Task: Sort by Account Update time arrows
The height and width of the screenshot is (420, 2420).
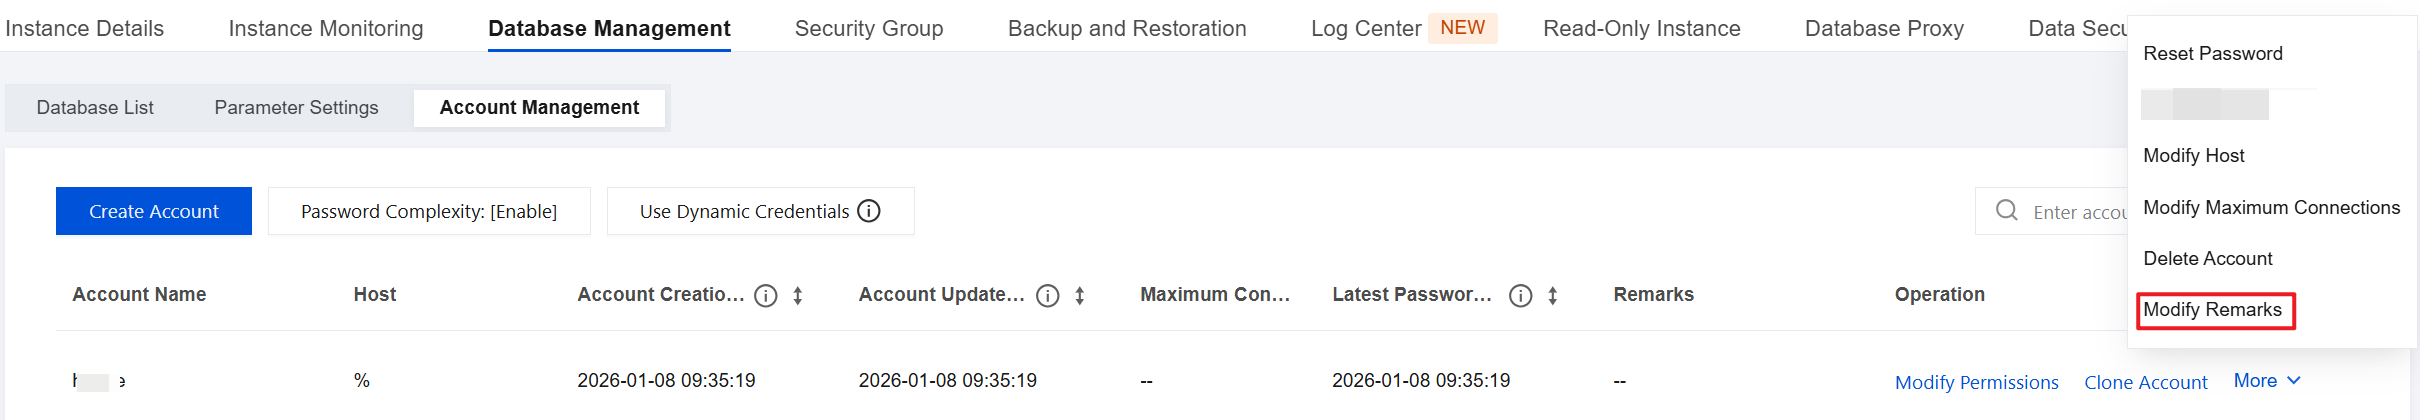Action: pyautogui.click(x=1080, y=296)
